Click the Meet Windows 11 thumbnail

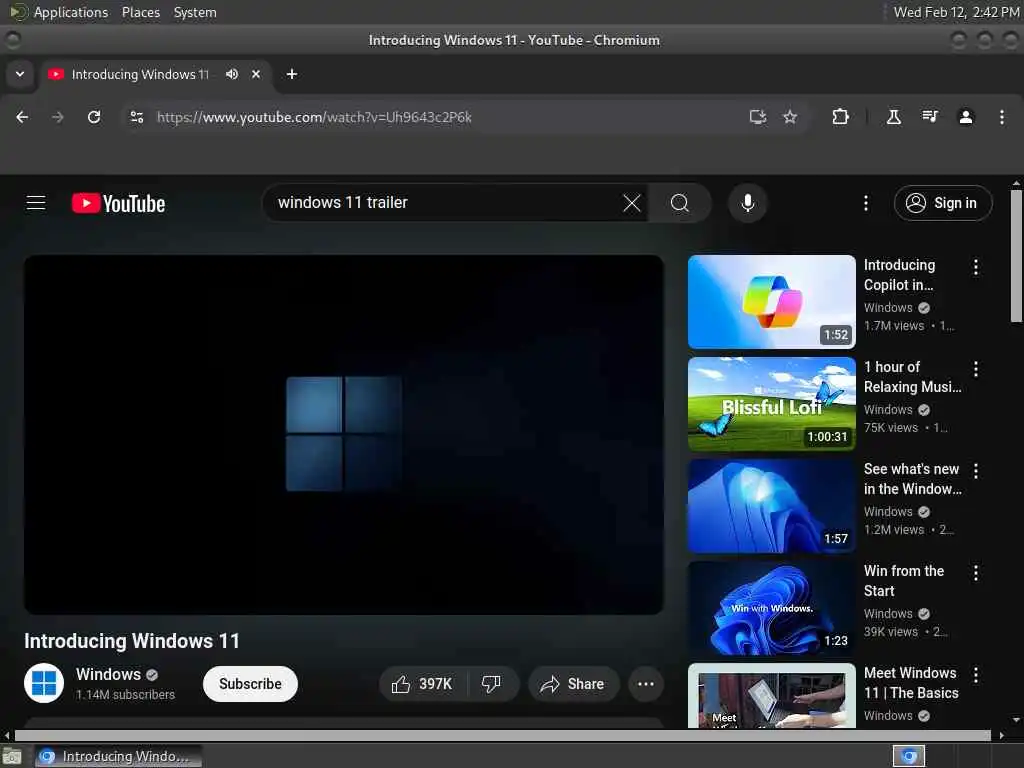(x=771, y=696)
